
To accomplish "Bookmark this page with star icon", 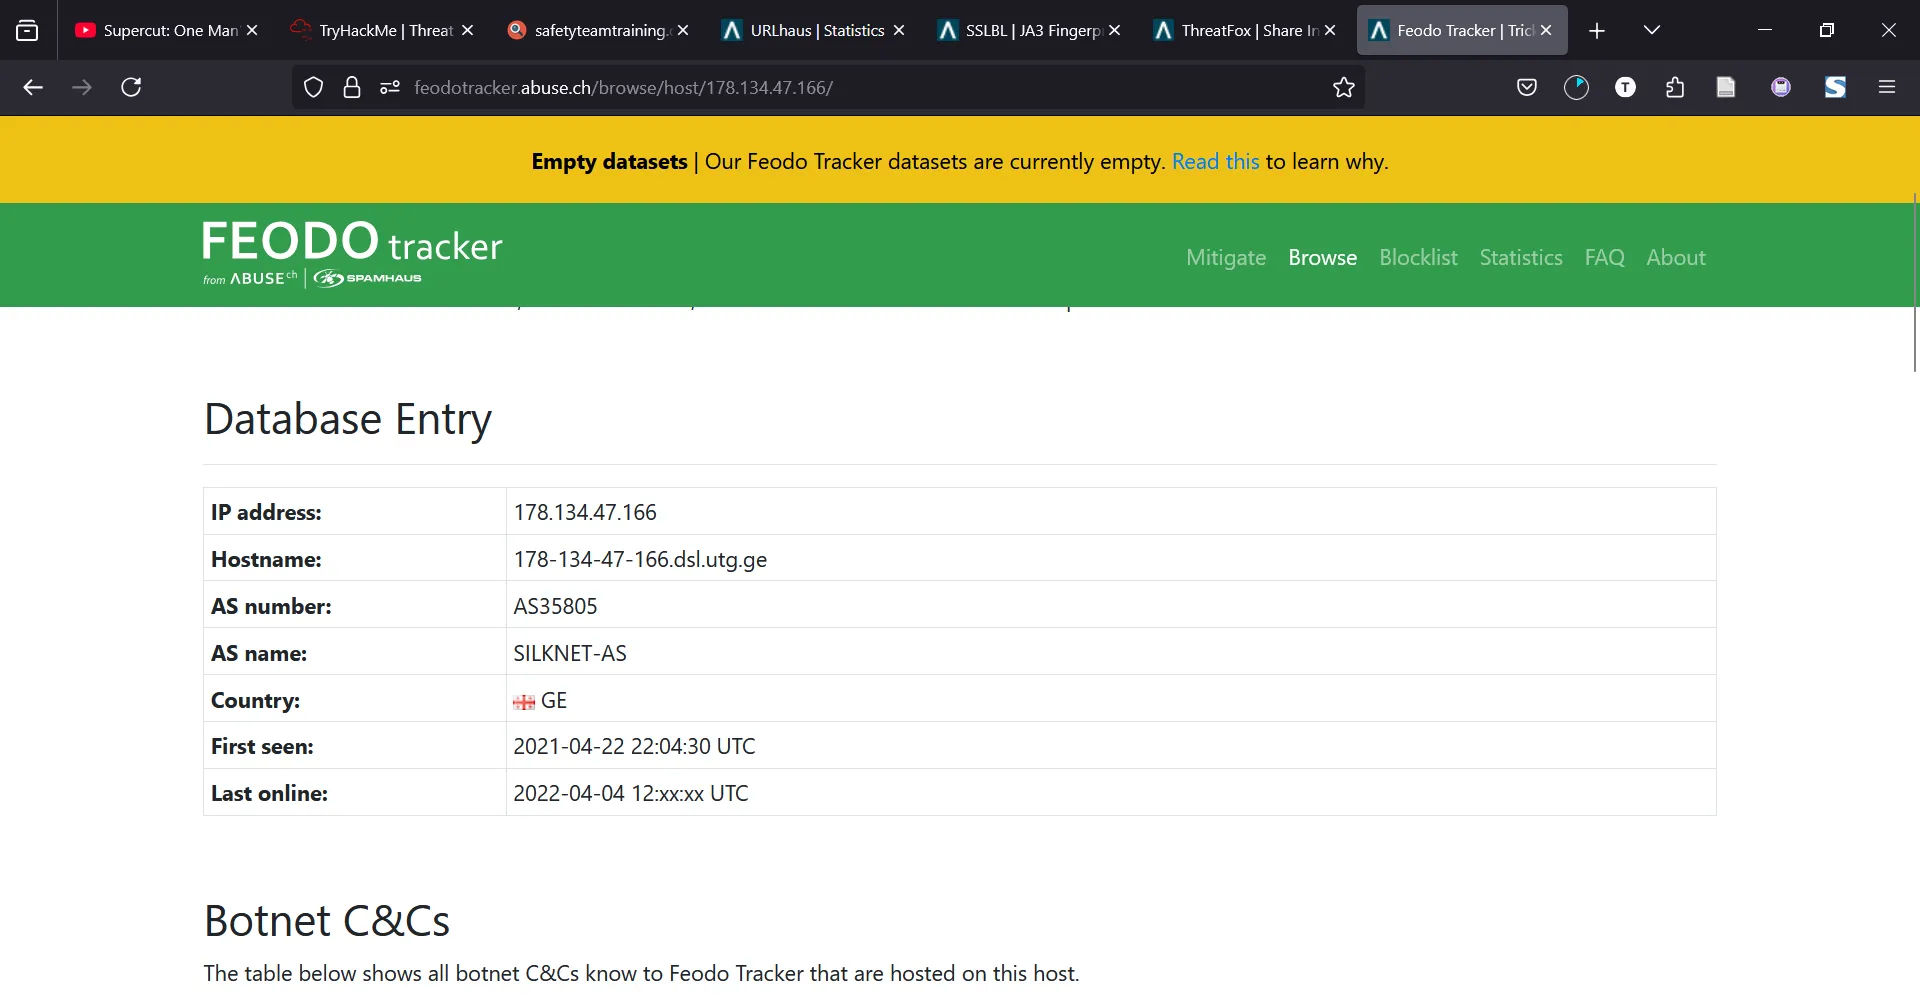I will tap(1344, 87).
